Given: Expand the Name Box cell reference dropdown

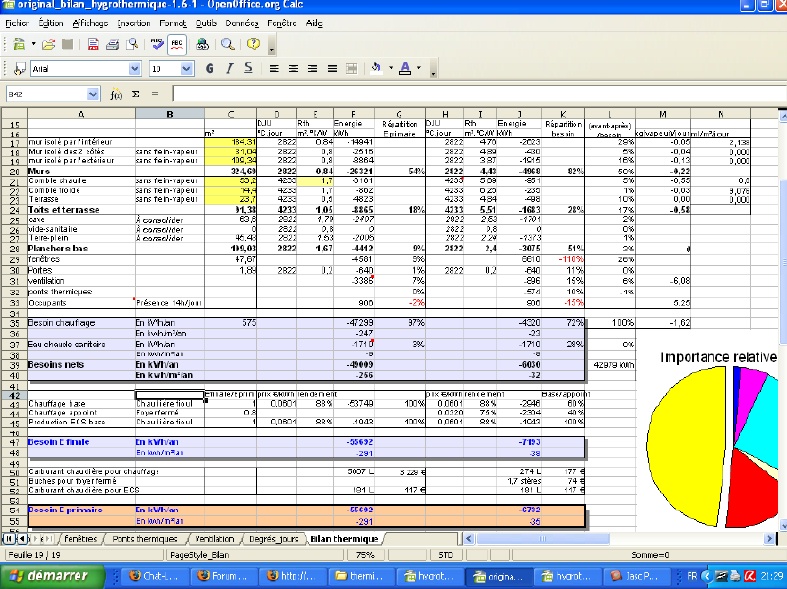Looking at the screenshot, I should (93, 94).
